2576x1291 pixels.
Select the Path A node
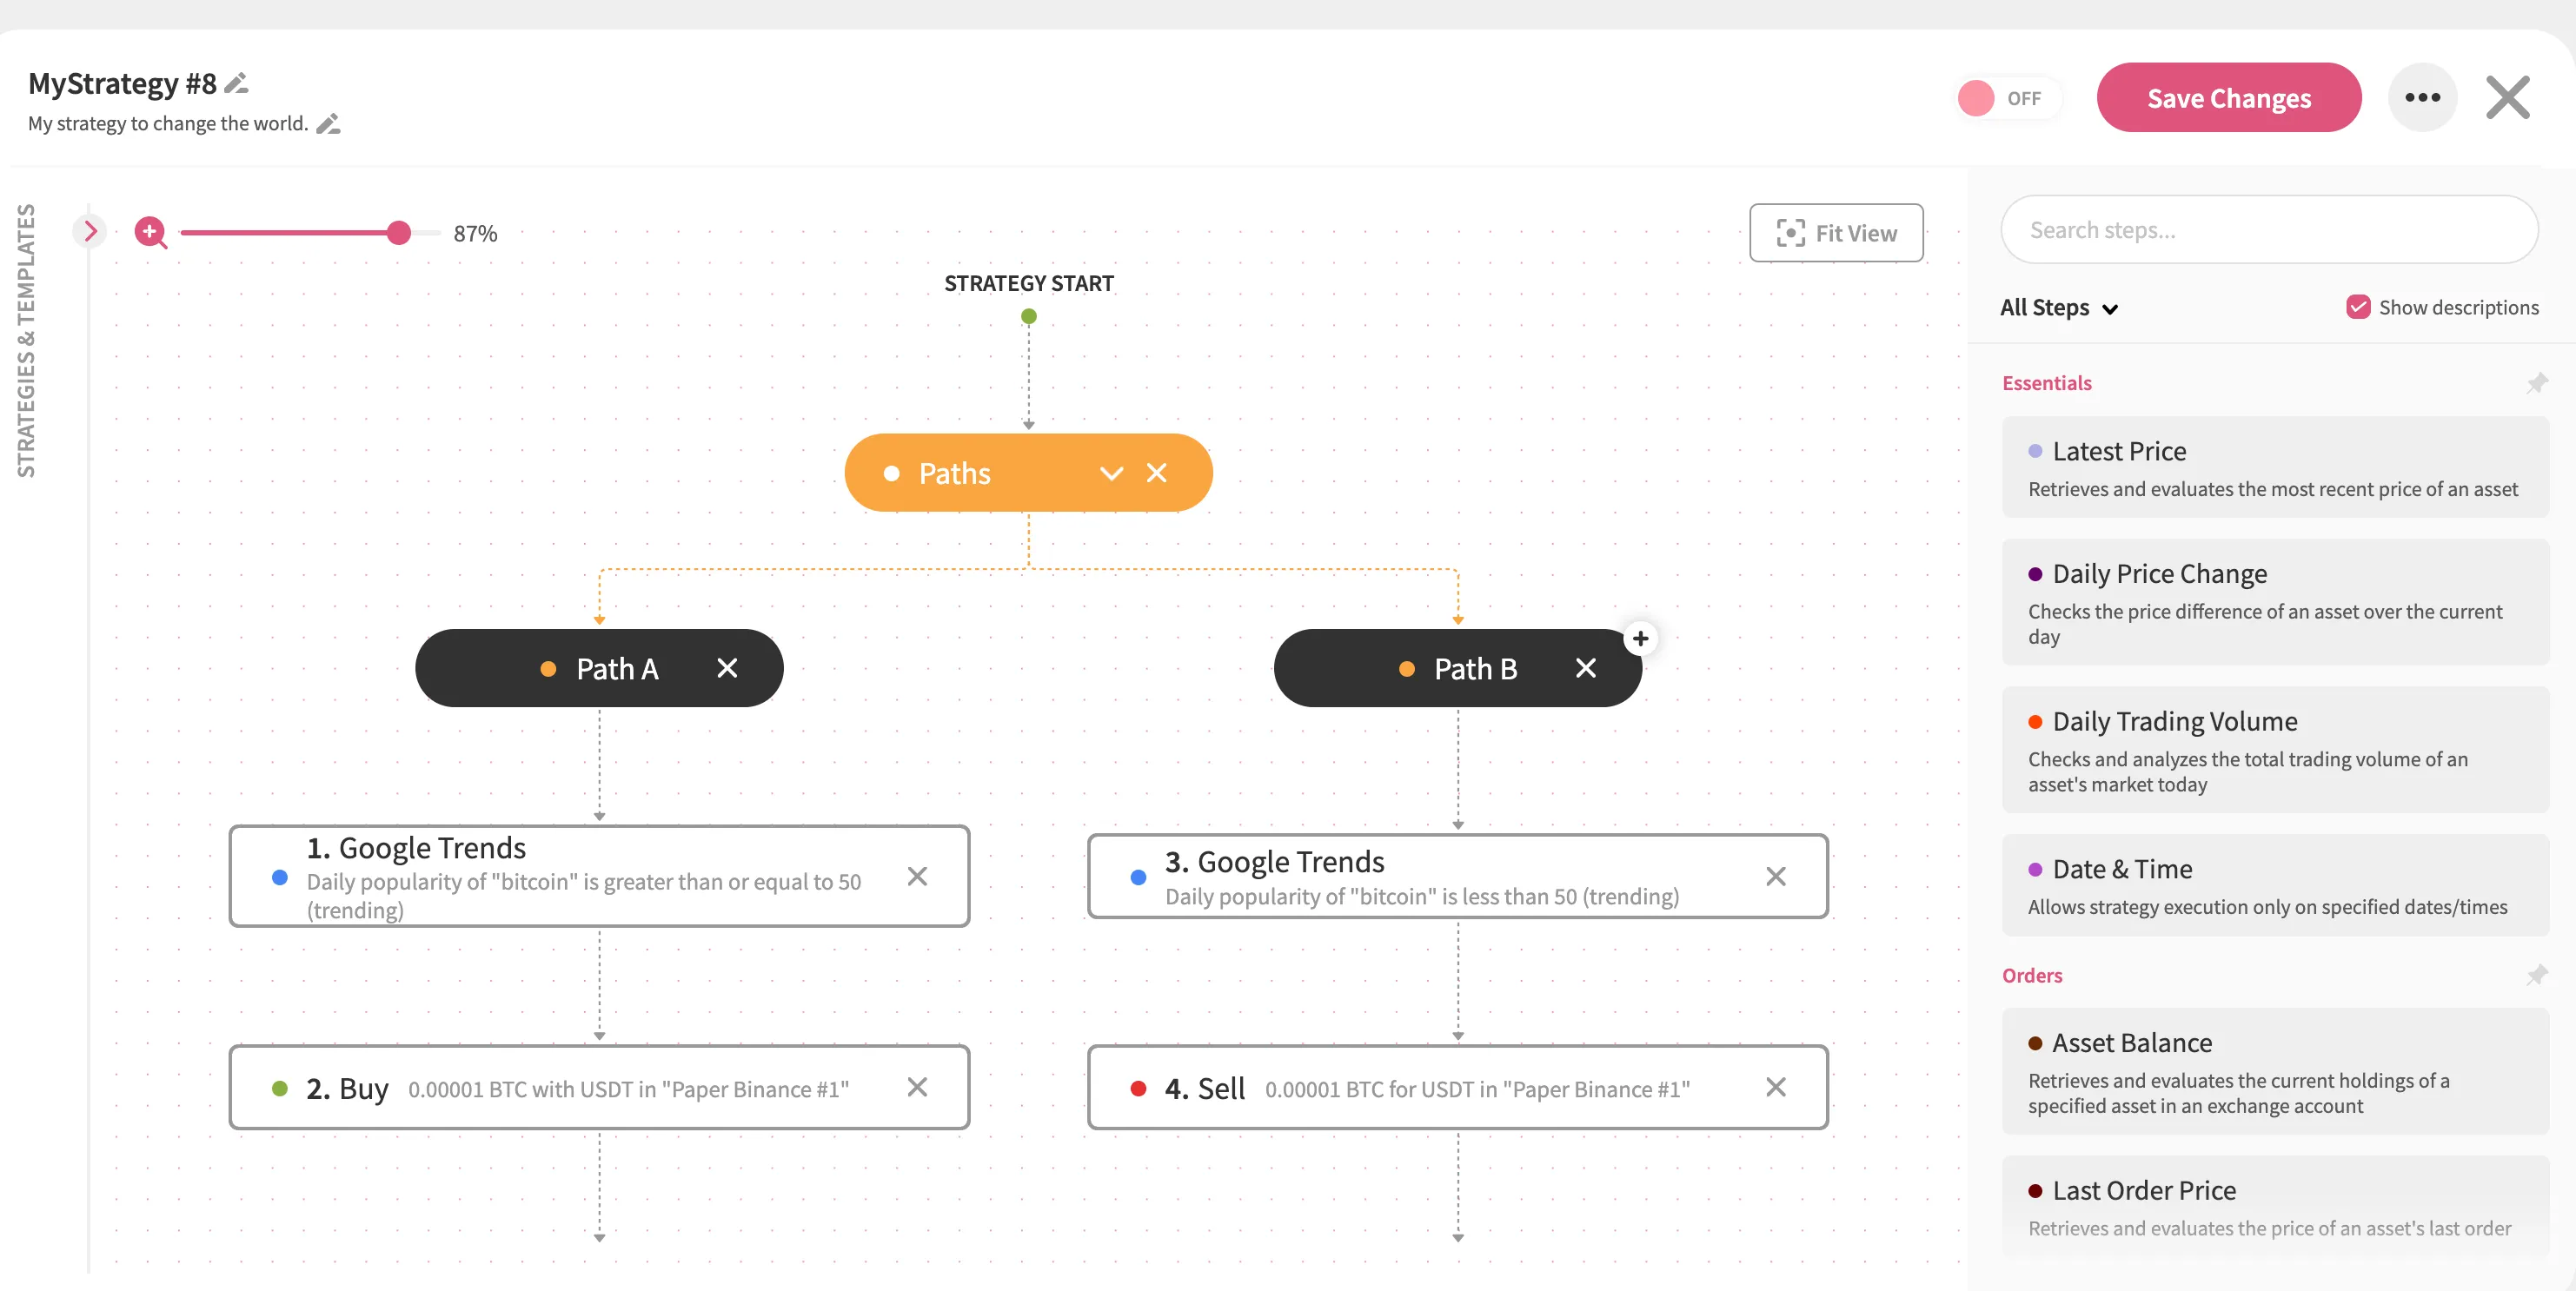[600, 668]
